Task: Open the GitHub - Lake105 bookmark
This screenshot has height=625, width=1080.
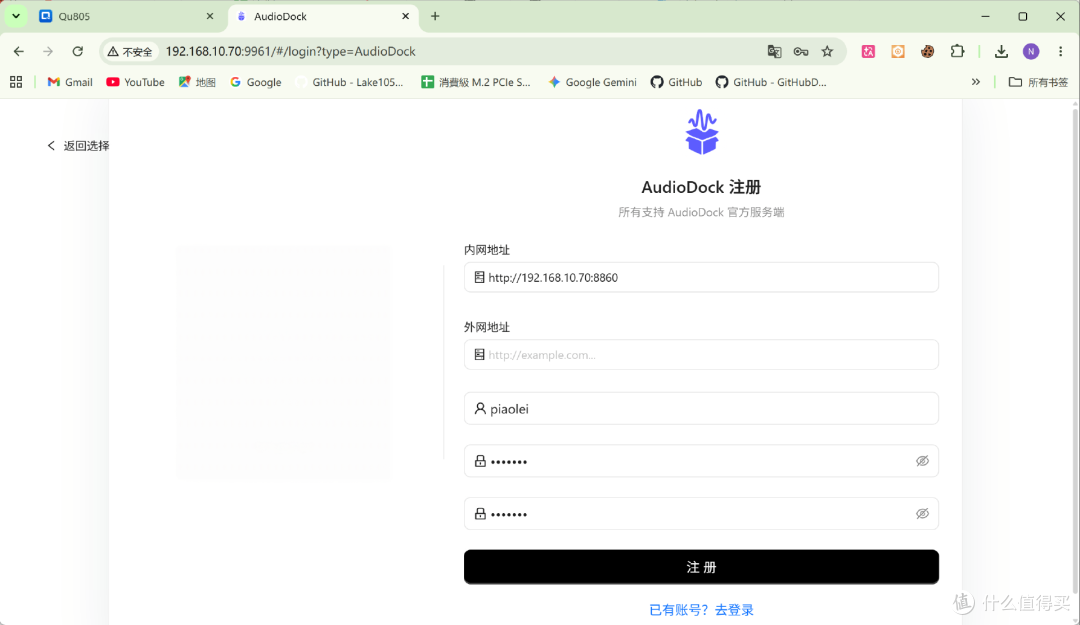Action: point(349,82)
